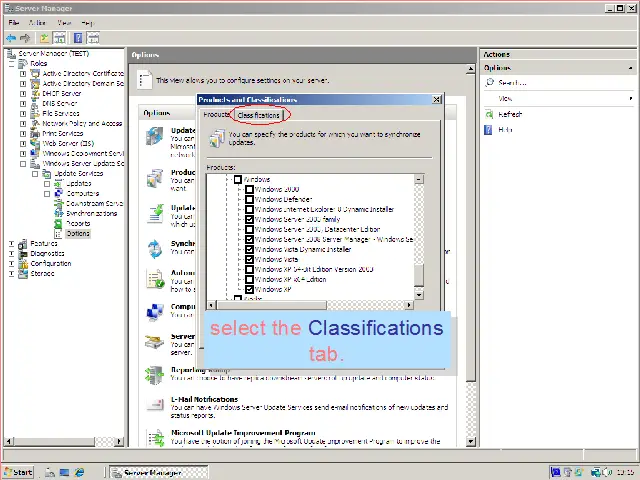Select Downstream Servers tree node
640x480 pixels.
[94, 203]
